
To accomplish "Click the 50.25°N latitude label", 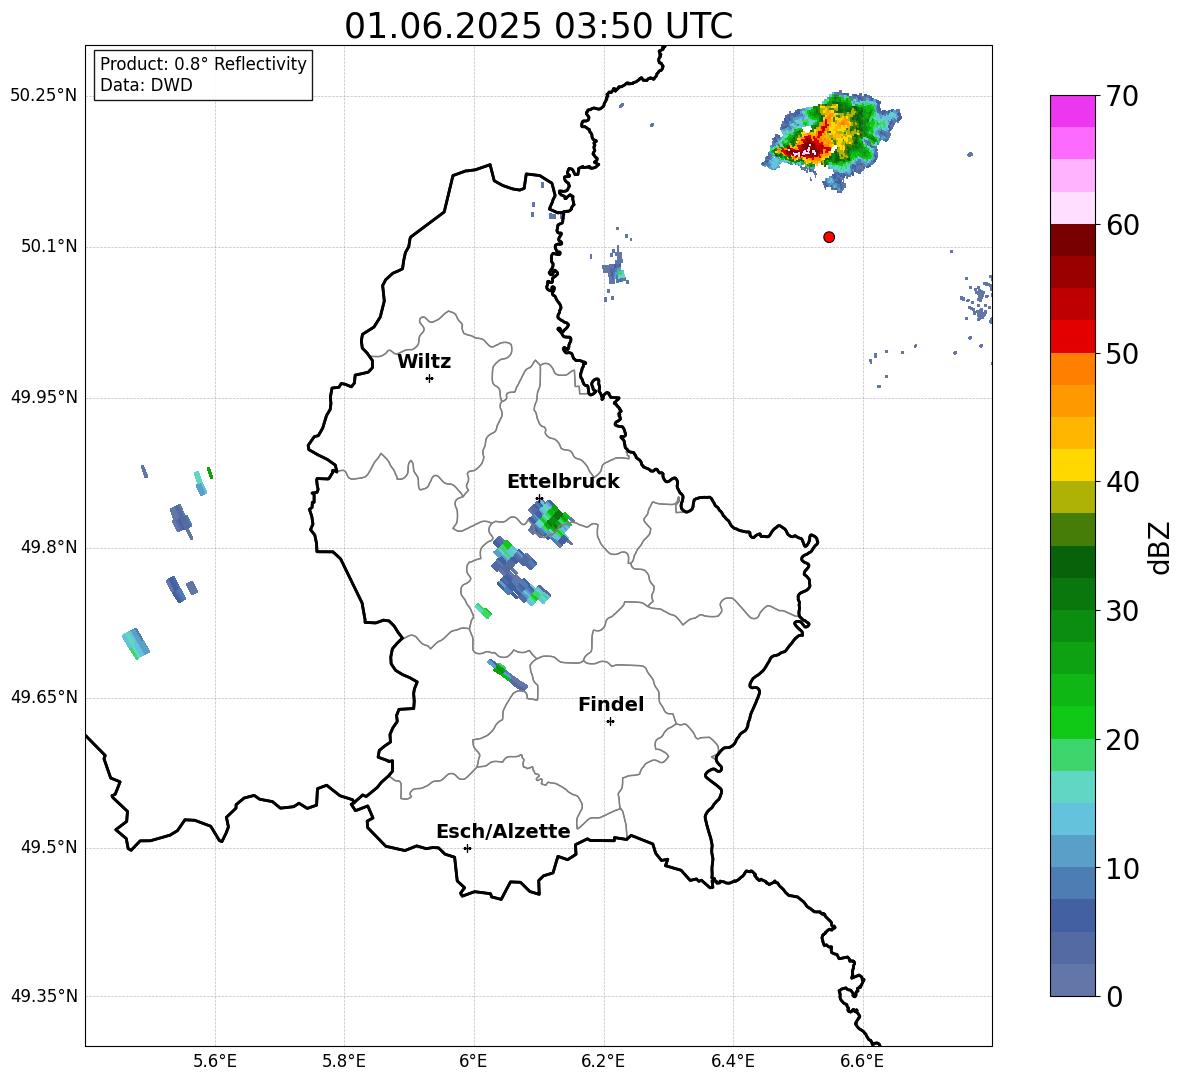I will tap(44, 96).
